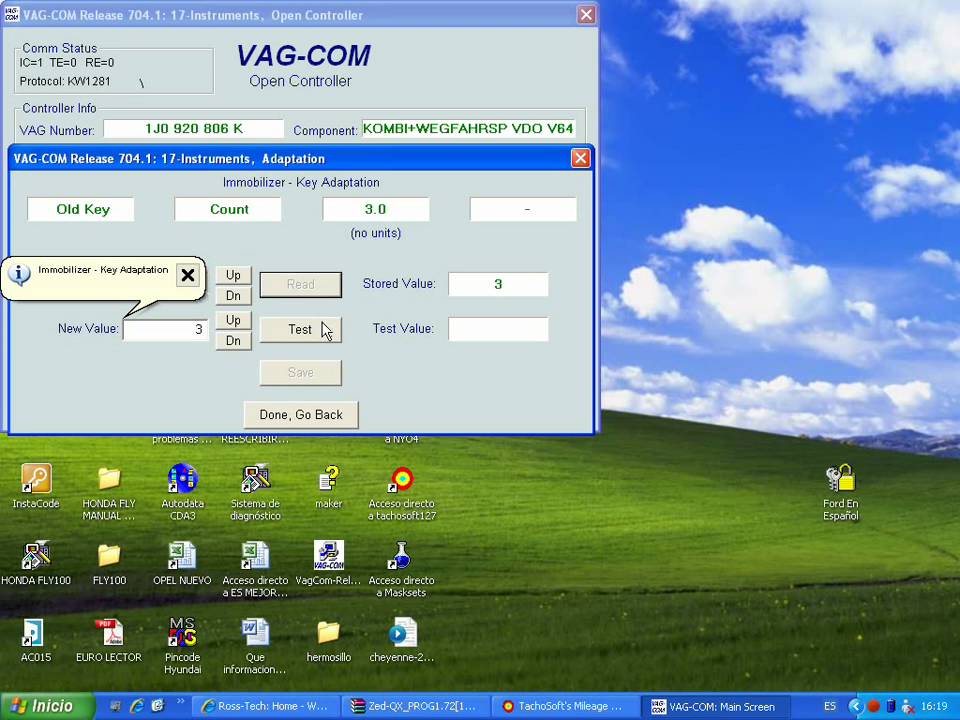Open the Acceso directo a Masksets shortcut

402,569
